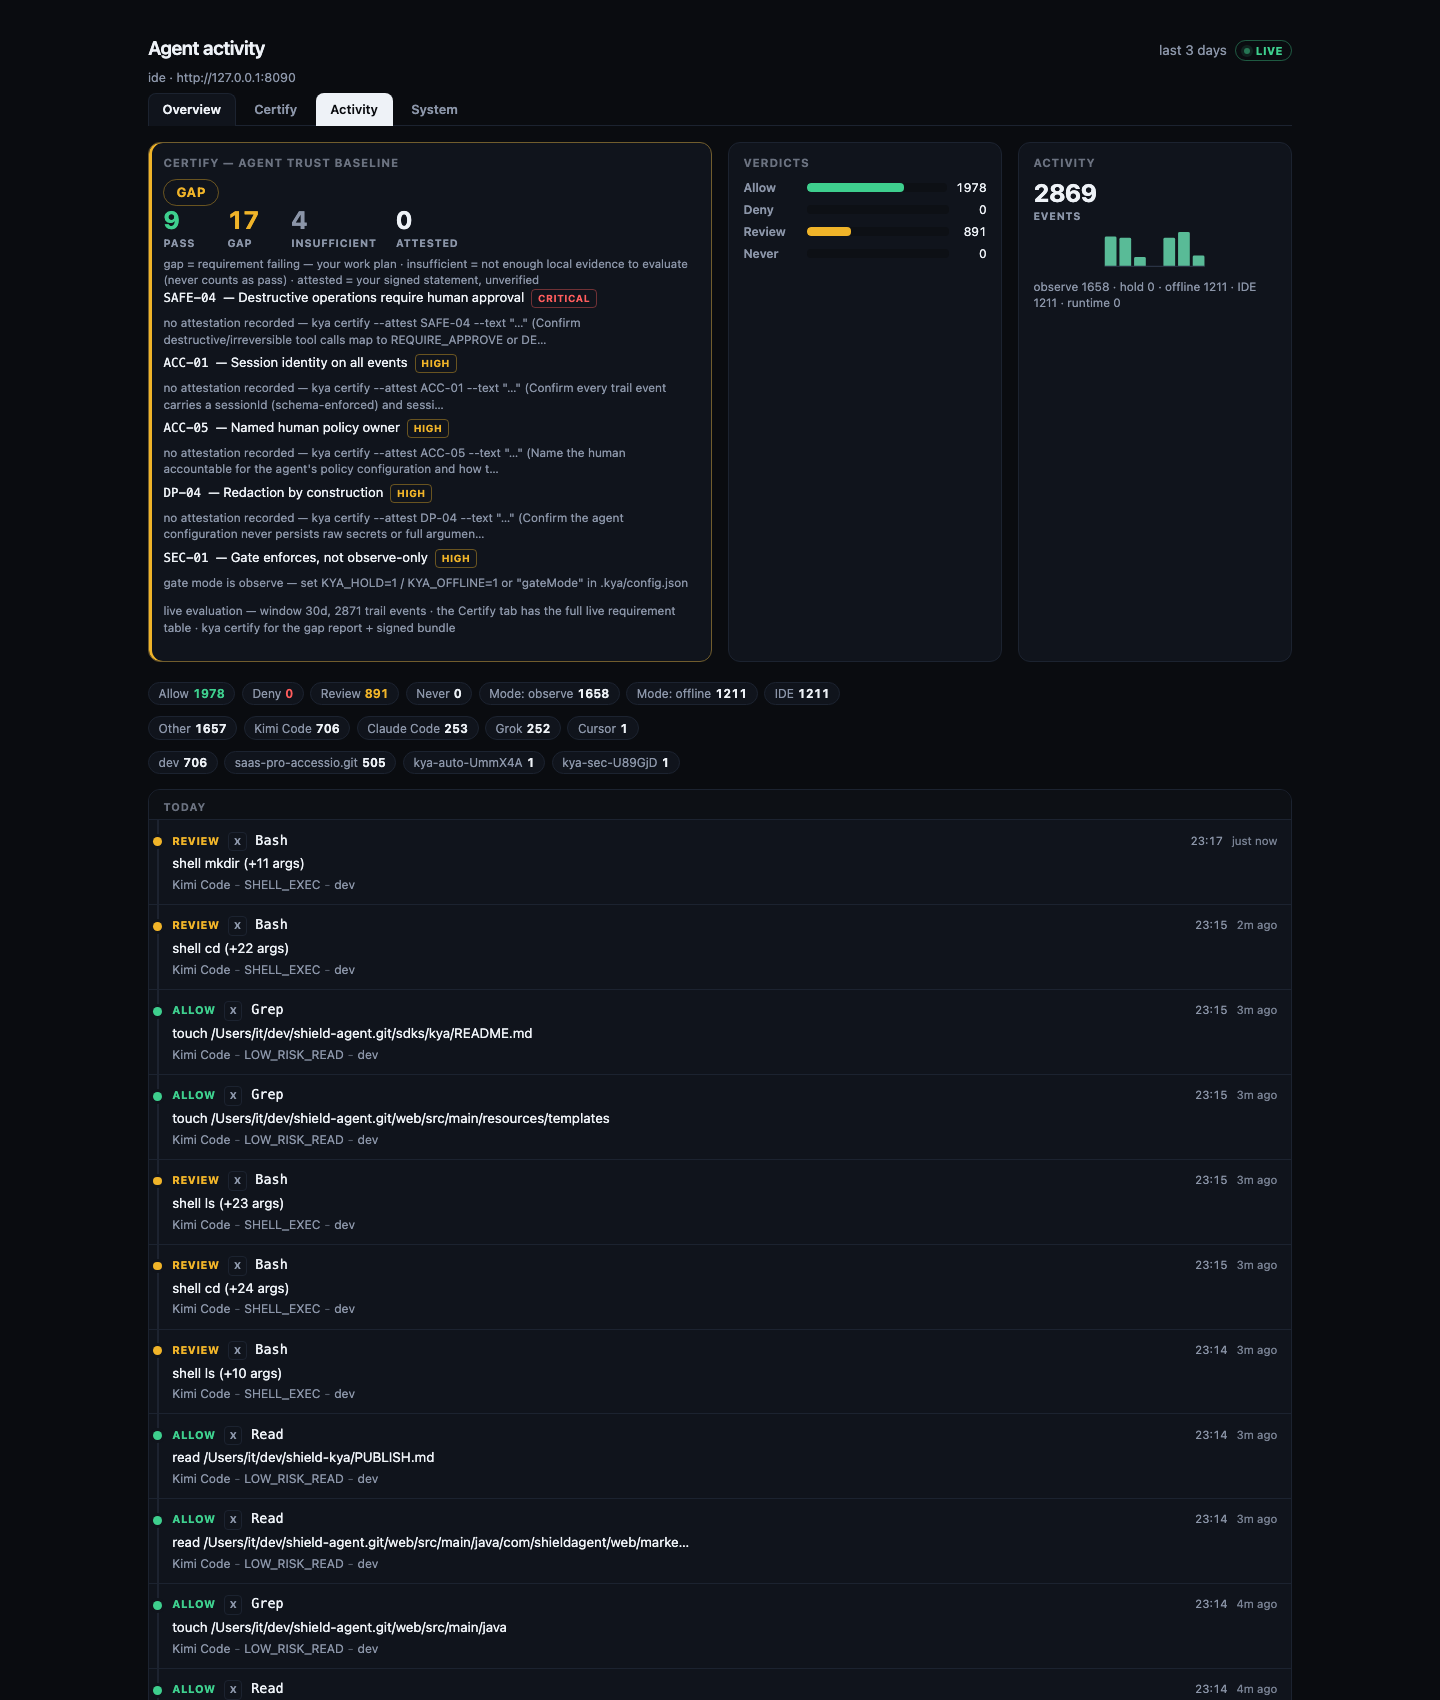Filter by the Review 891 chip
The height and width of the screenshot is (1700, 1440).
pos(354,694)
